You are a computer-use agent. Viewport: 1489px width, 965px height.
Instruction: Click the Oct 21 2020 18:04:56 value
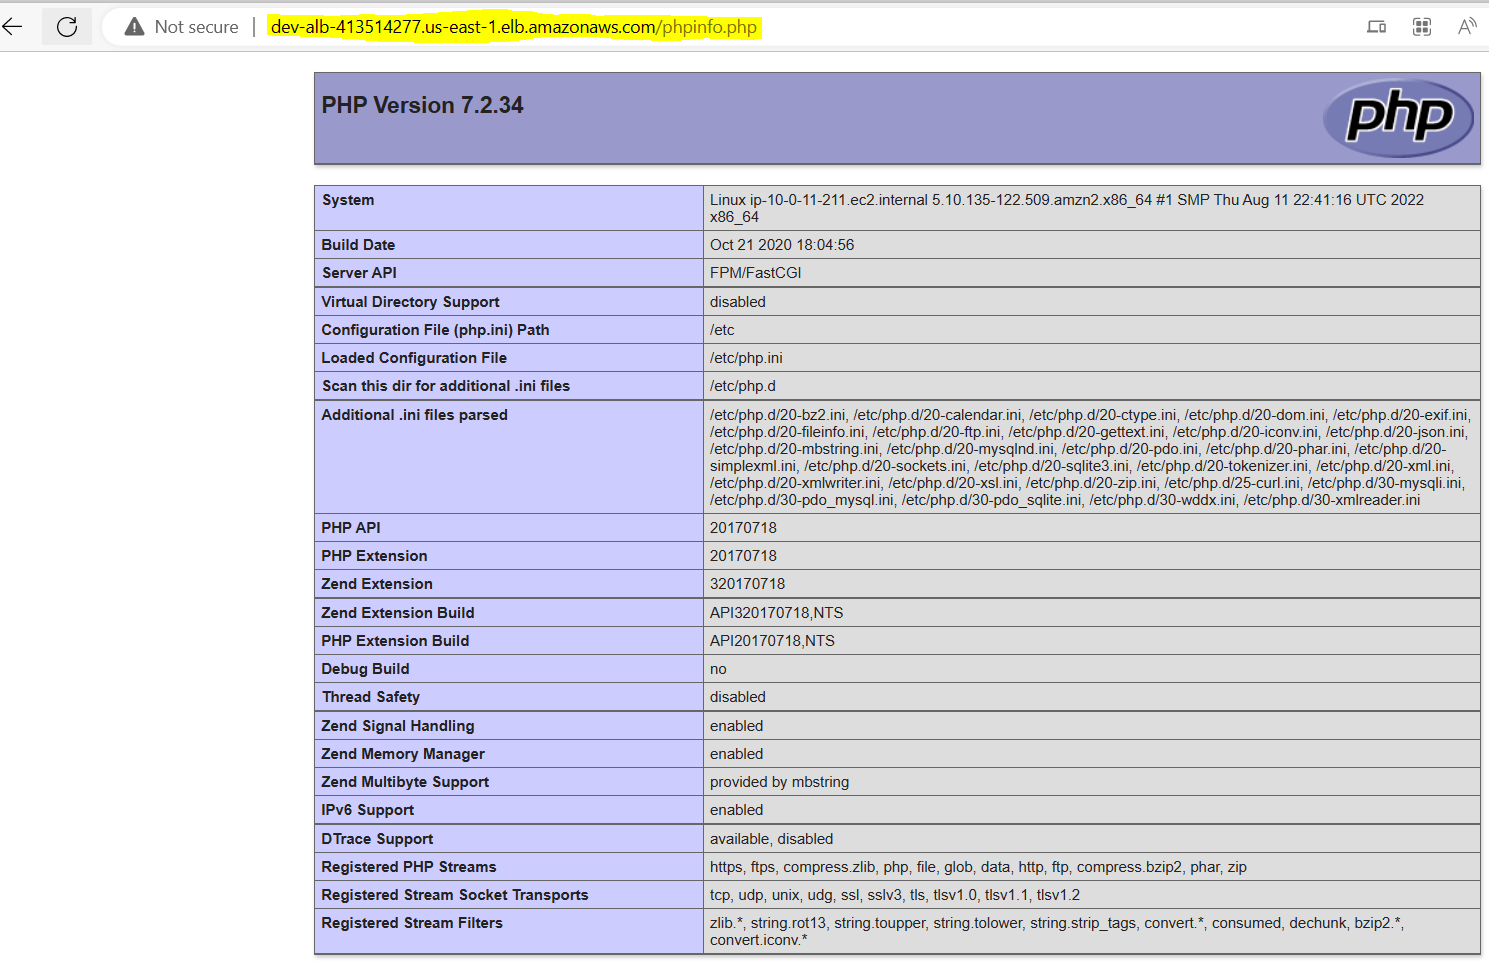782,245
